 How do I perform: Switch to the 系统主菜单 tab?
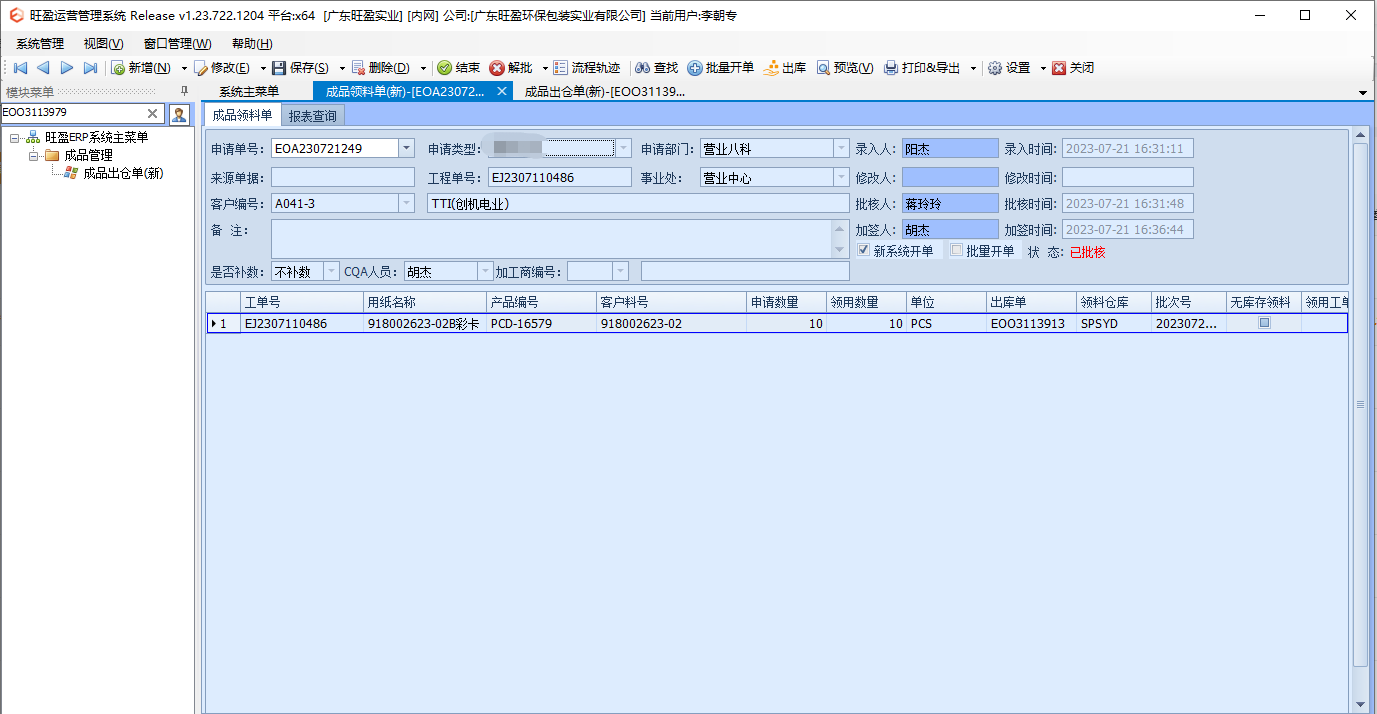(249, 92)
